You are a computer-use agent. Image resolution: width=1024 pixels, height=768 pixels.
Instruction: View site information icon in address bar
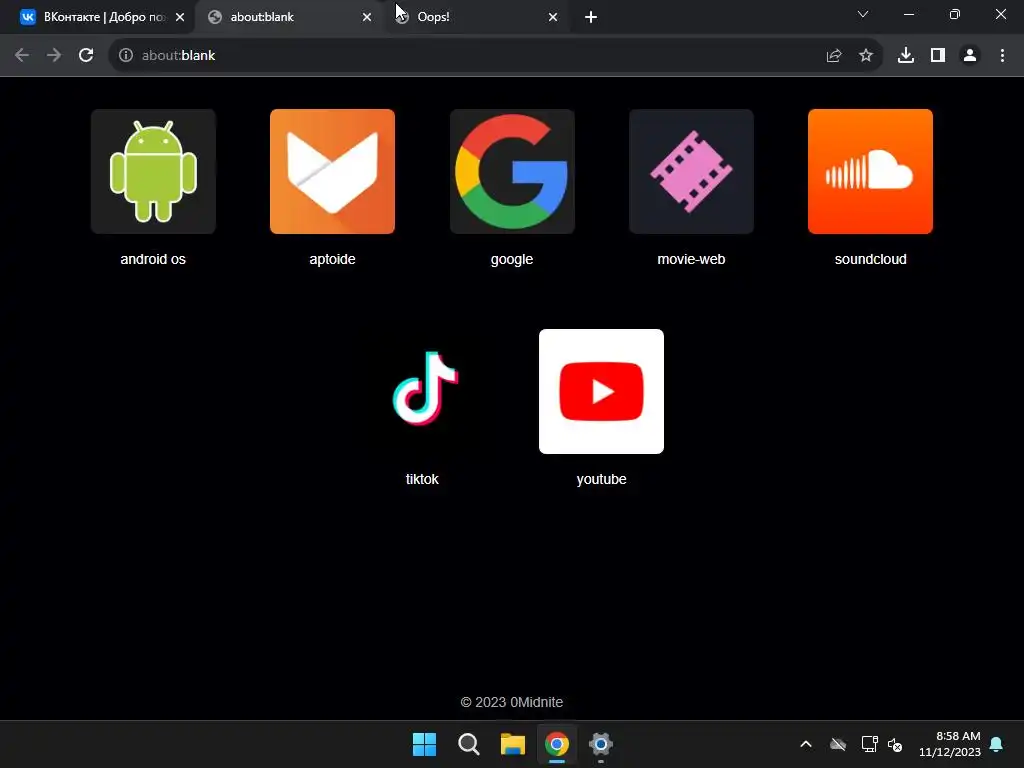pos(126,56)
